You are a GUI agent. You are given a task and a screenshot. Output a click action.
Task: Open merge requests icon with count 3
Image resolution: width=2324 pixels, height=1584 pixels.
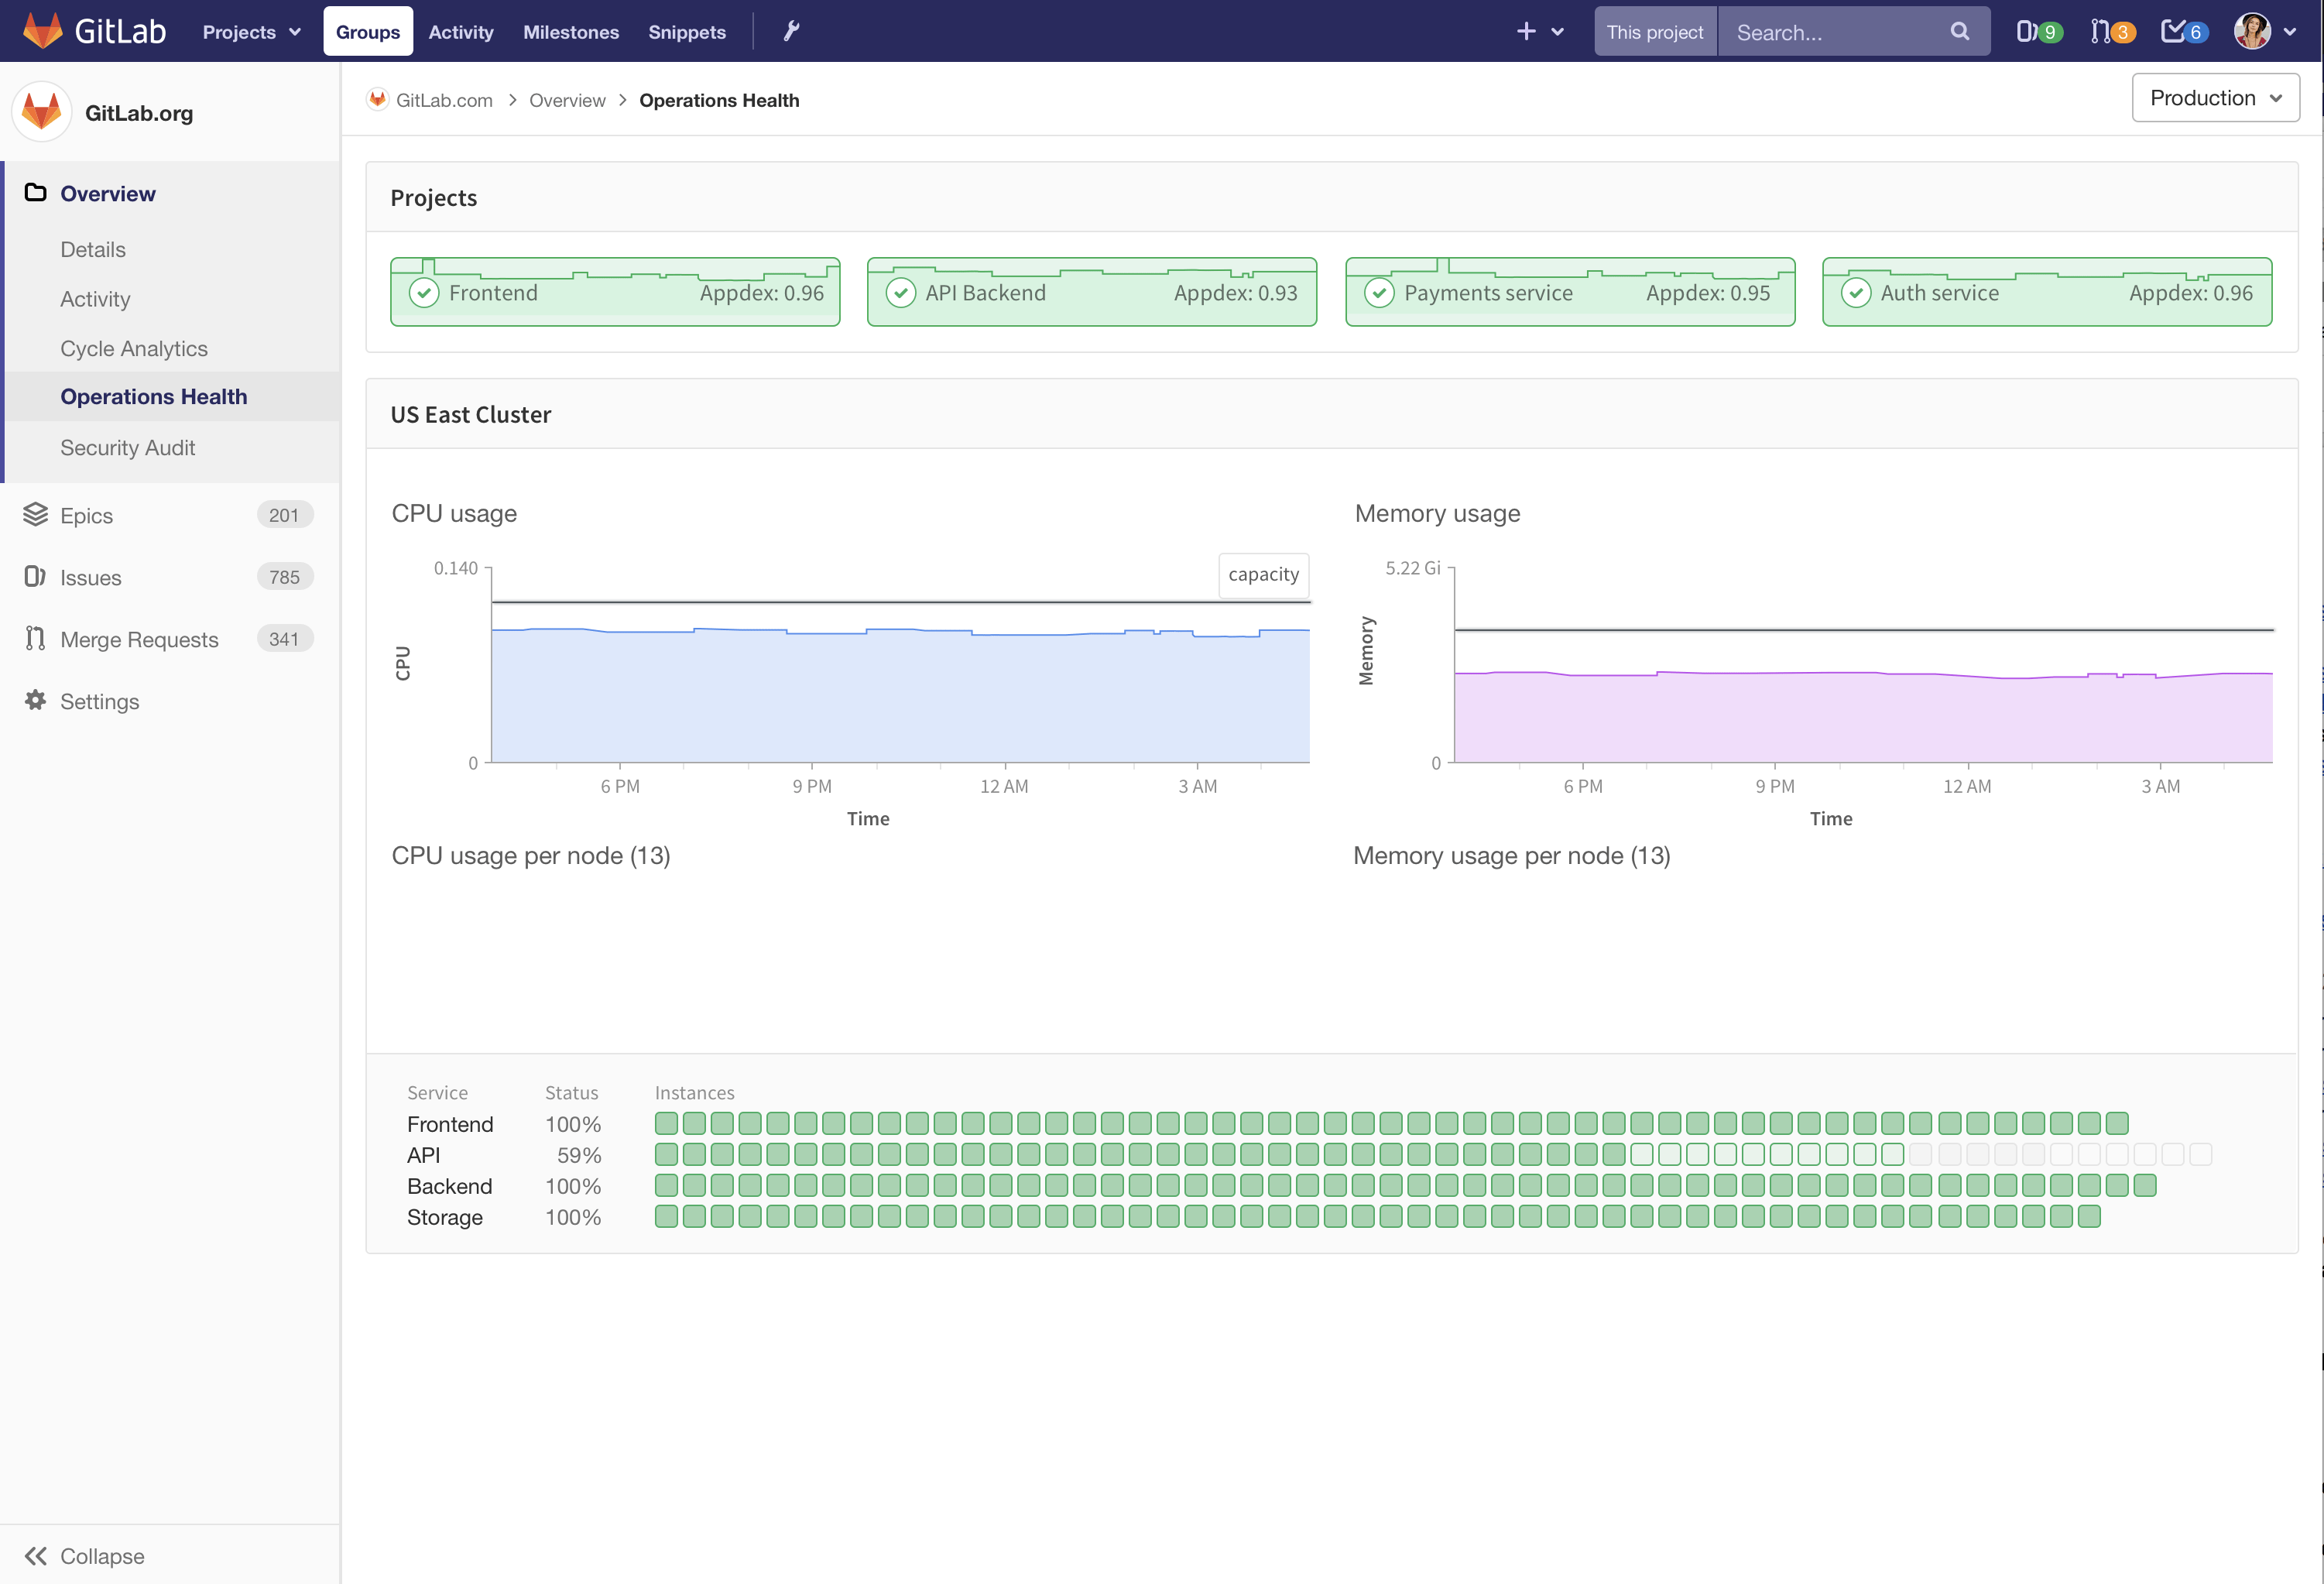2112,32
